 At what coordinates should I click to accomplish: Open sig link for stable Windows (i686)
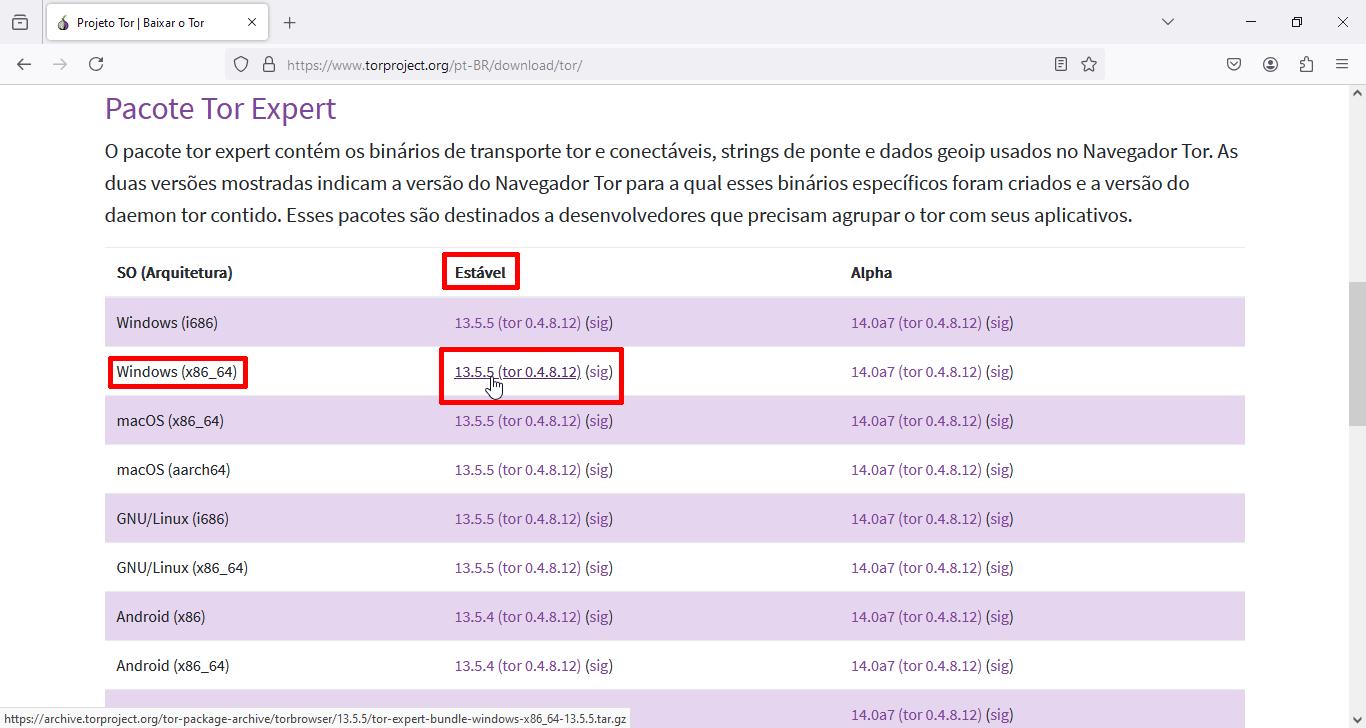[599, 323]
